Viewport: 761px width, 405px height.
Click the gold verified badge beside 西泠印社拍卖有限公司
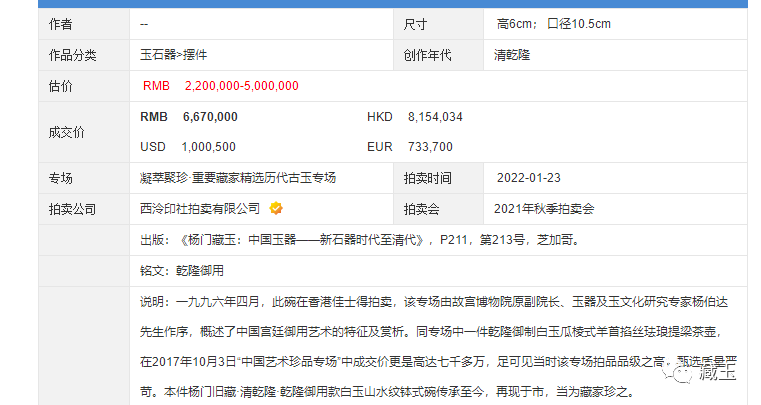(x=276, y=209)
